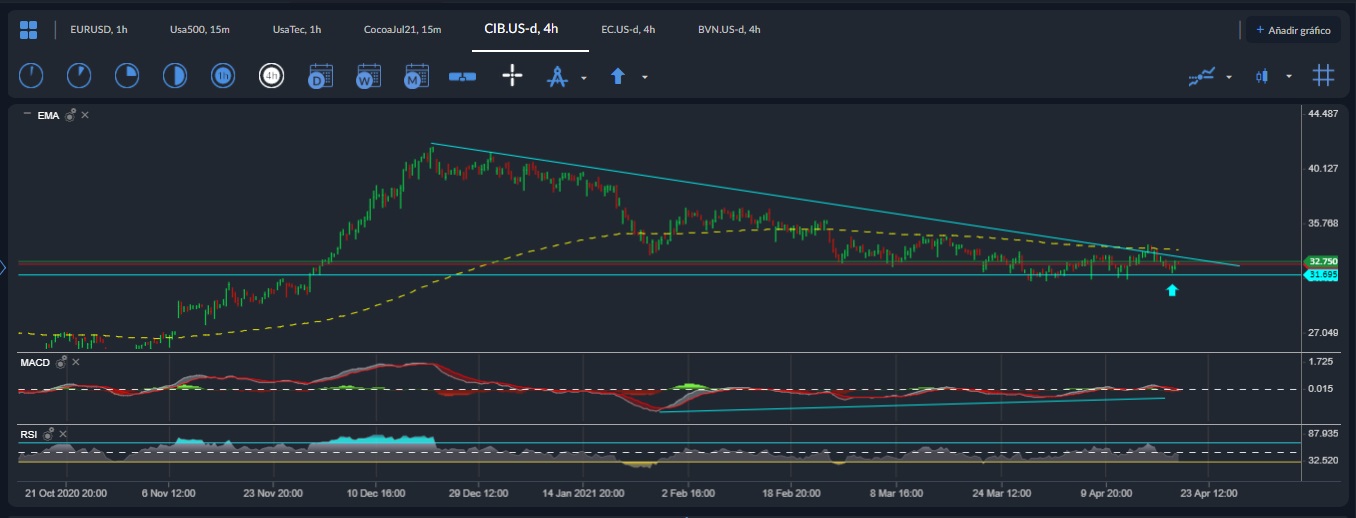Switch to the Weekly timeframe calendar icon
The height and width of the screenshot is (518, 1356).
coord(368,76)
